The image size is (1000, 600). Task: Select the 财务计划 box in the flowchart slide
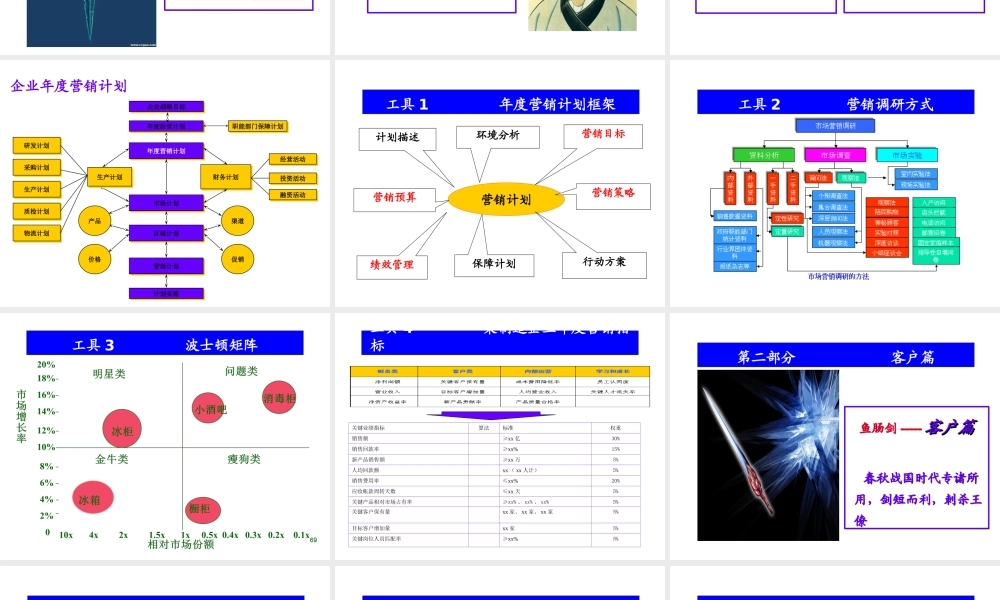tap(228, 177)
